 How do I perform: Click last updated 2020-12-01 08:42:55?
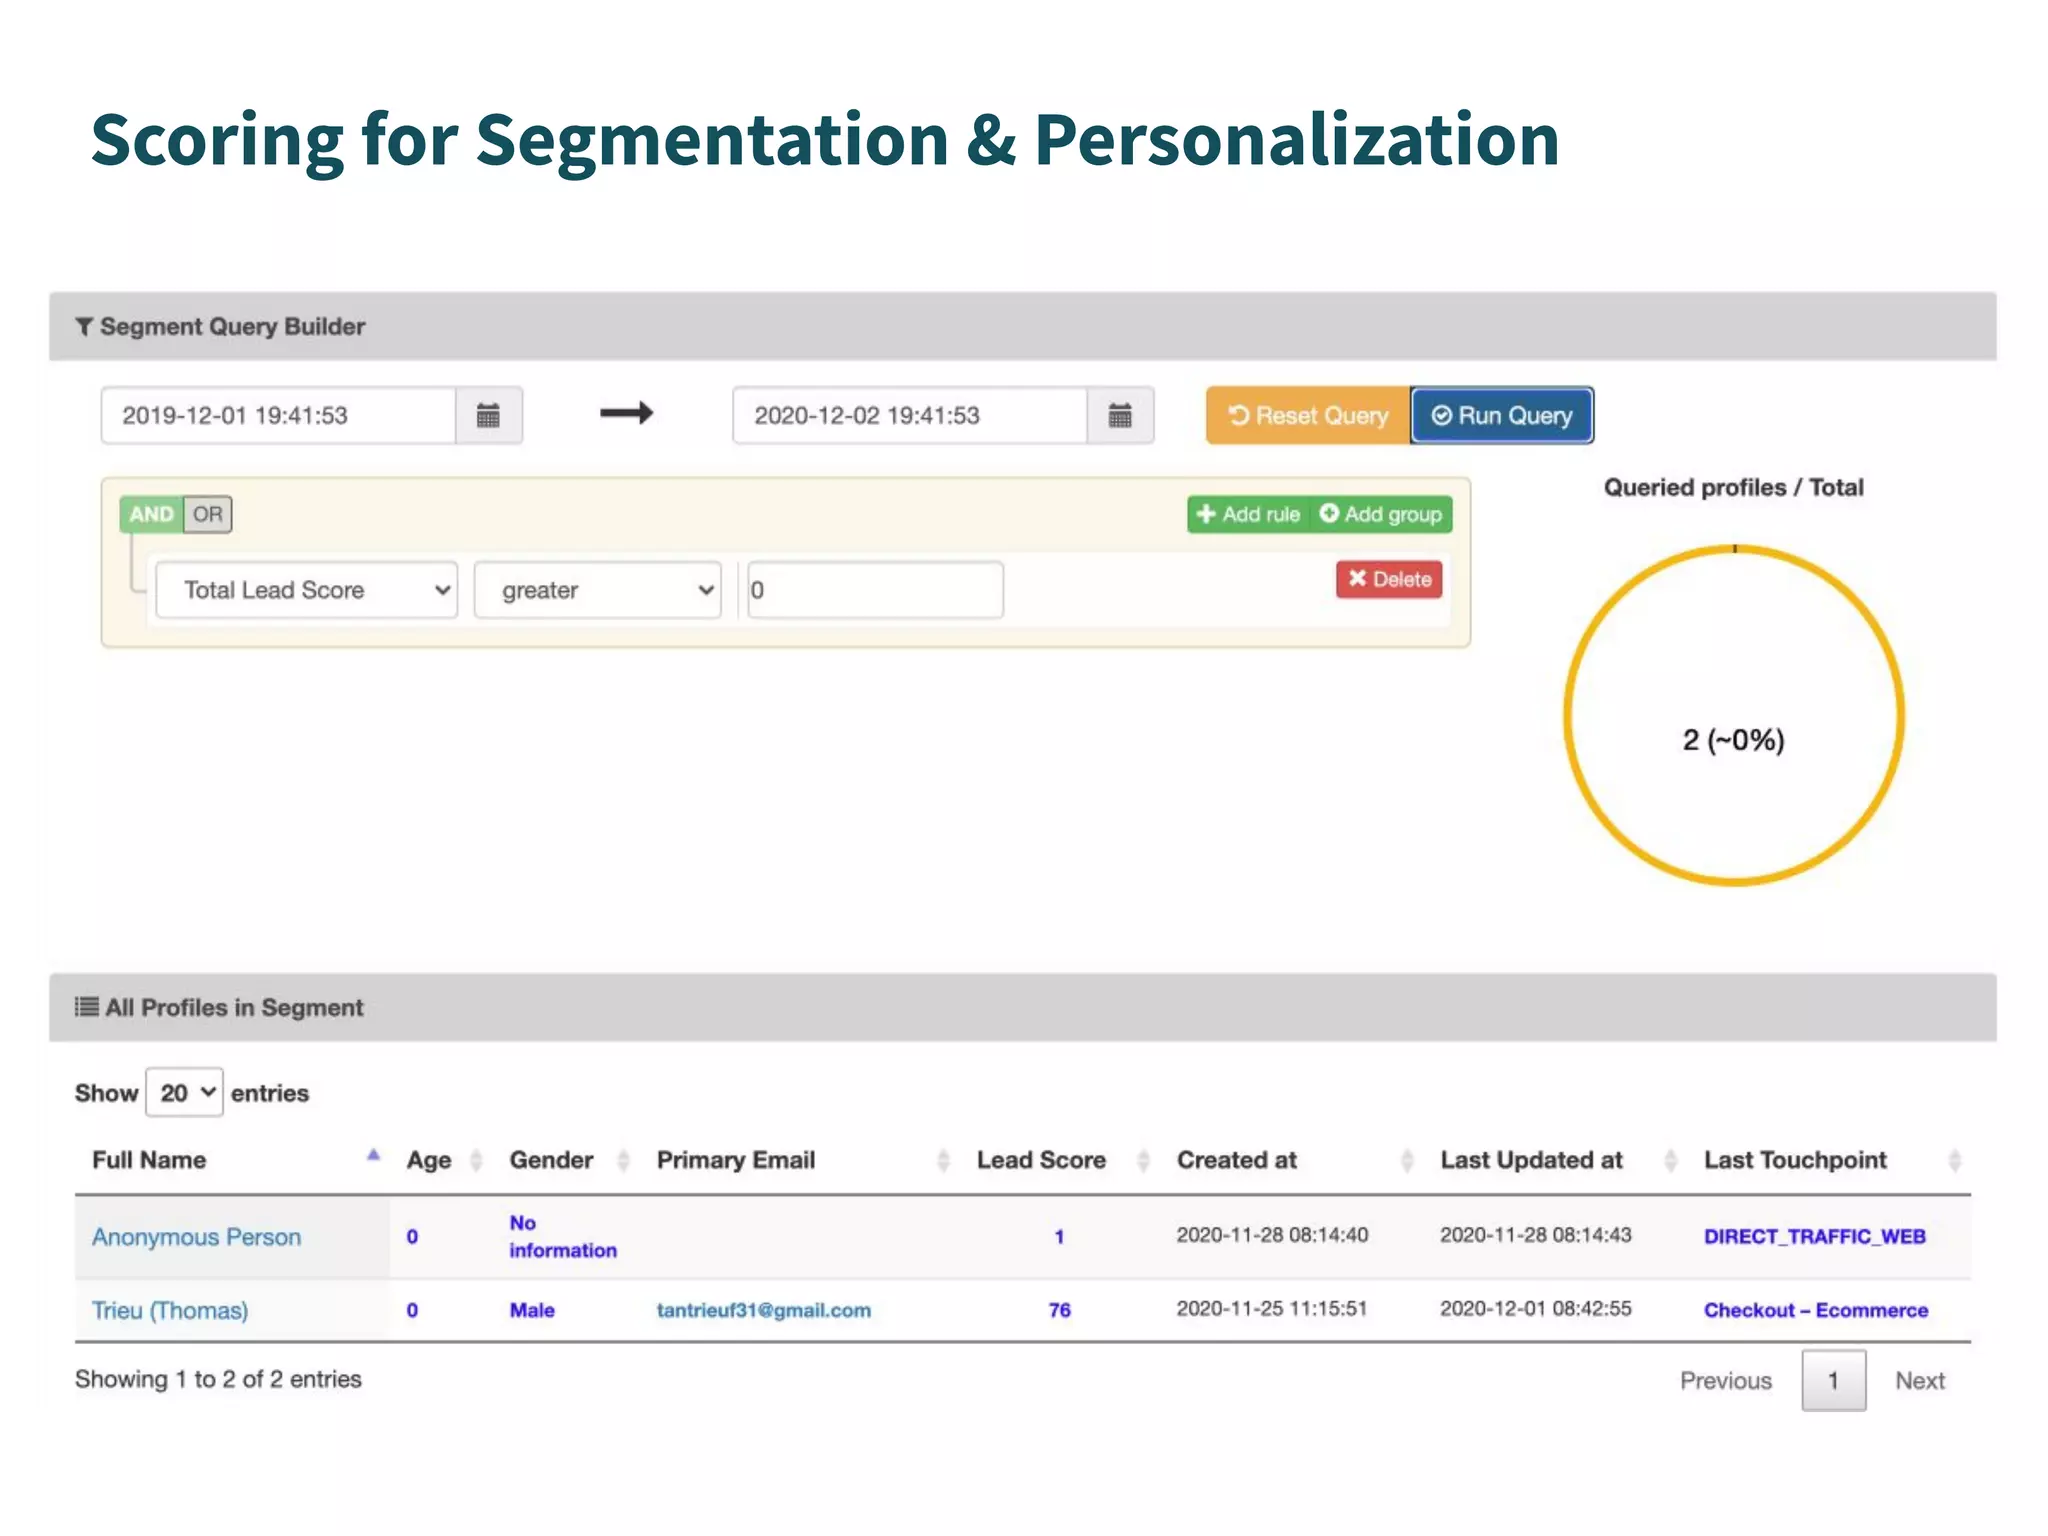(1535, 1309)
